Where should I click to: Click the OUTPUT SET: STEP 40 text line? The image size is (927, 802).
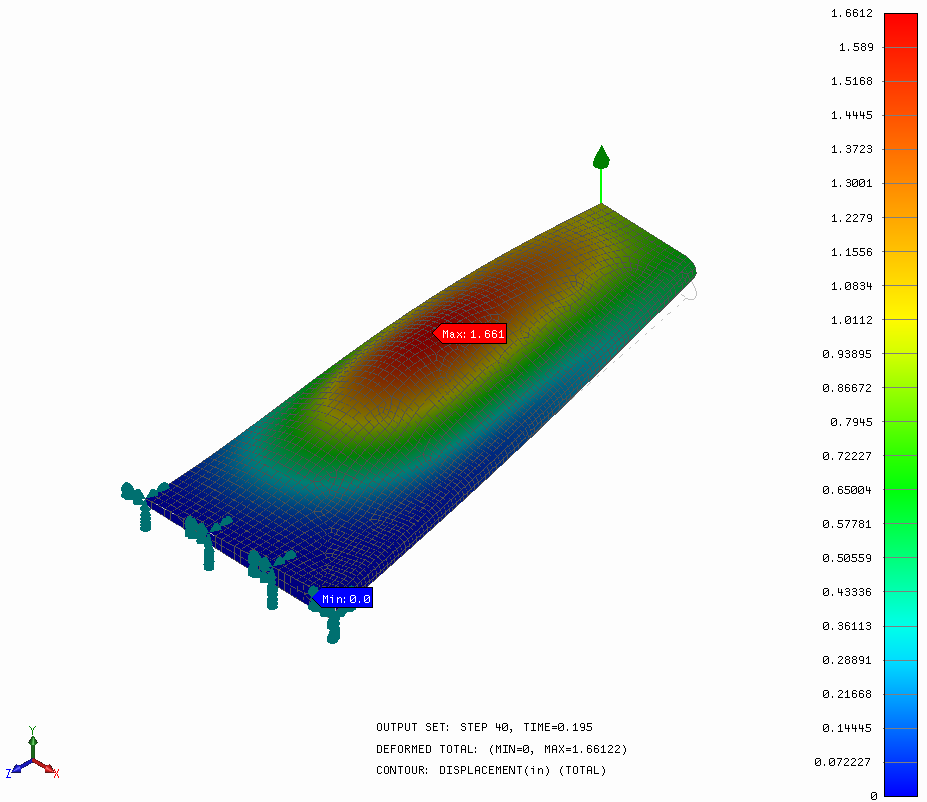[484, 728]
